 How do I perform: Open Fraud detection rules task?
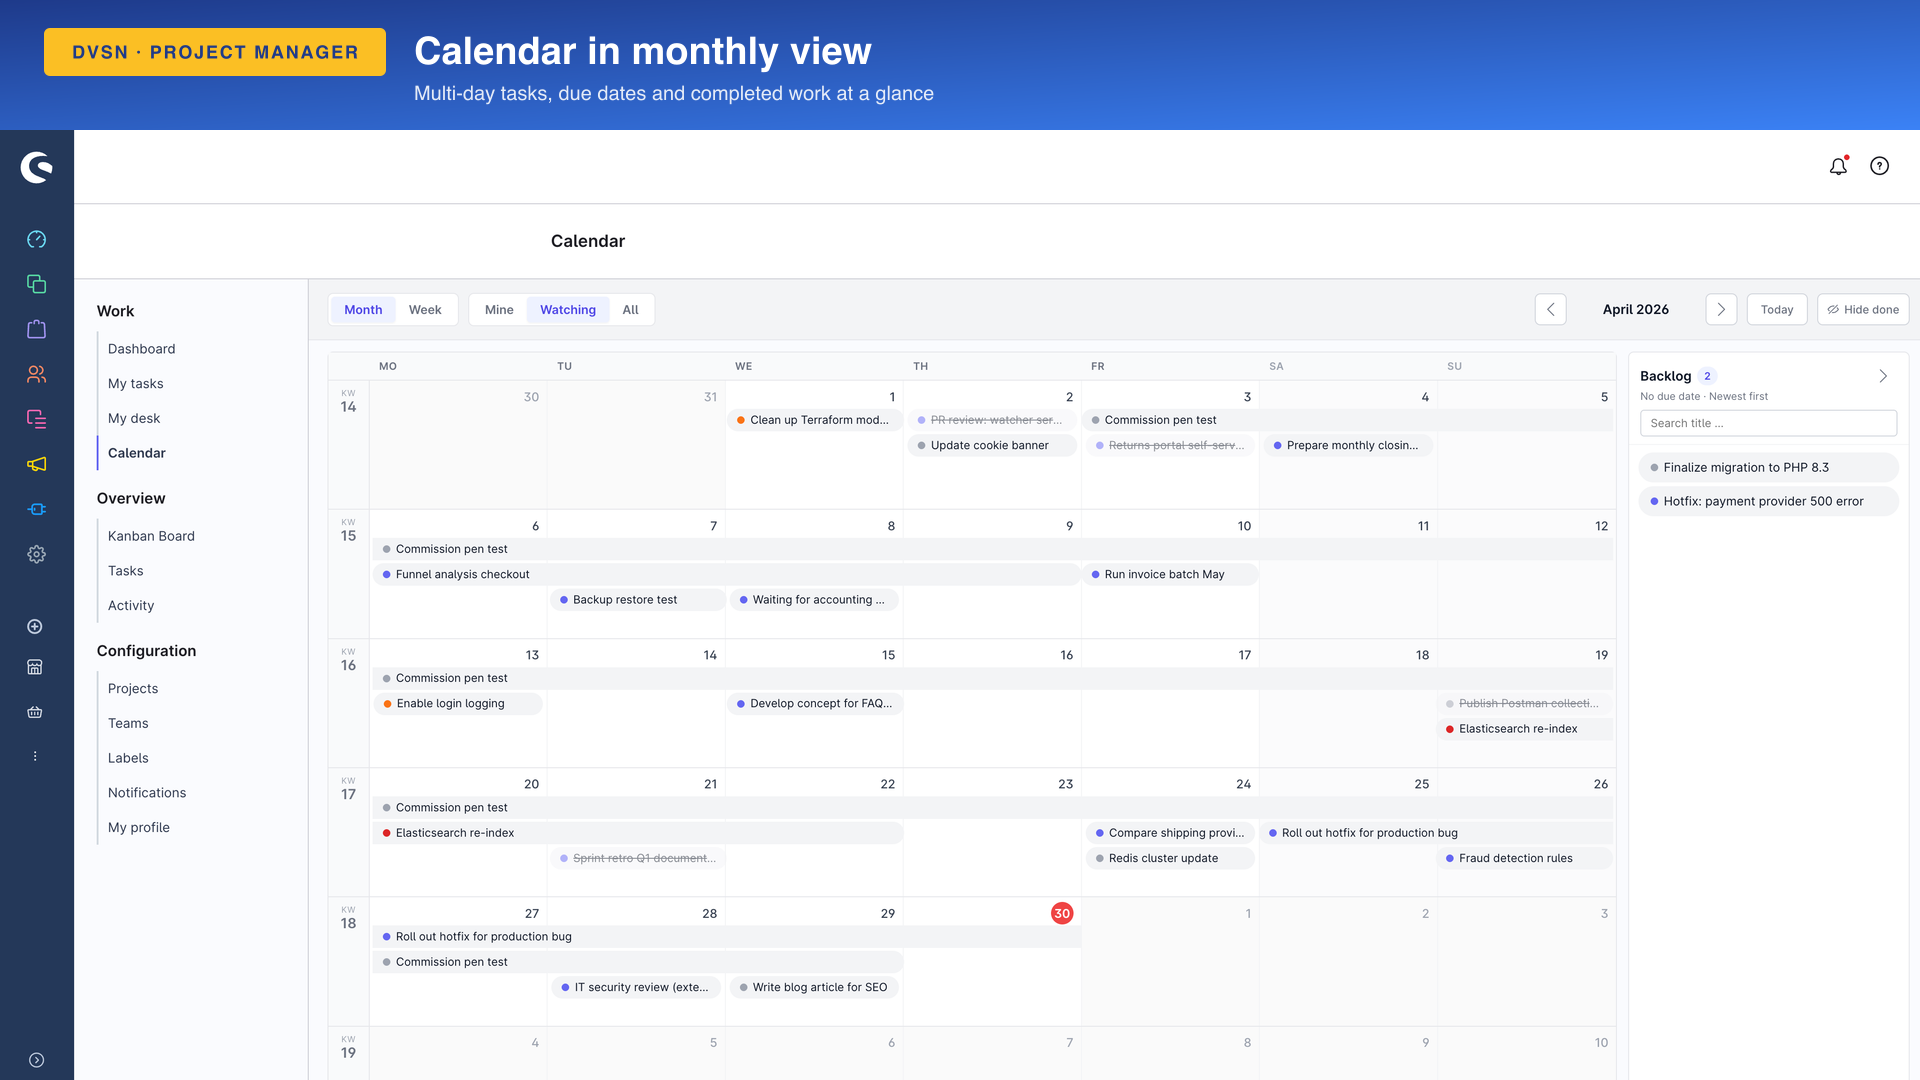click(x=1526, y=858)
